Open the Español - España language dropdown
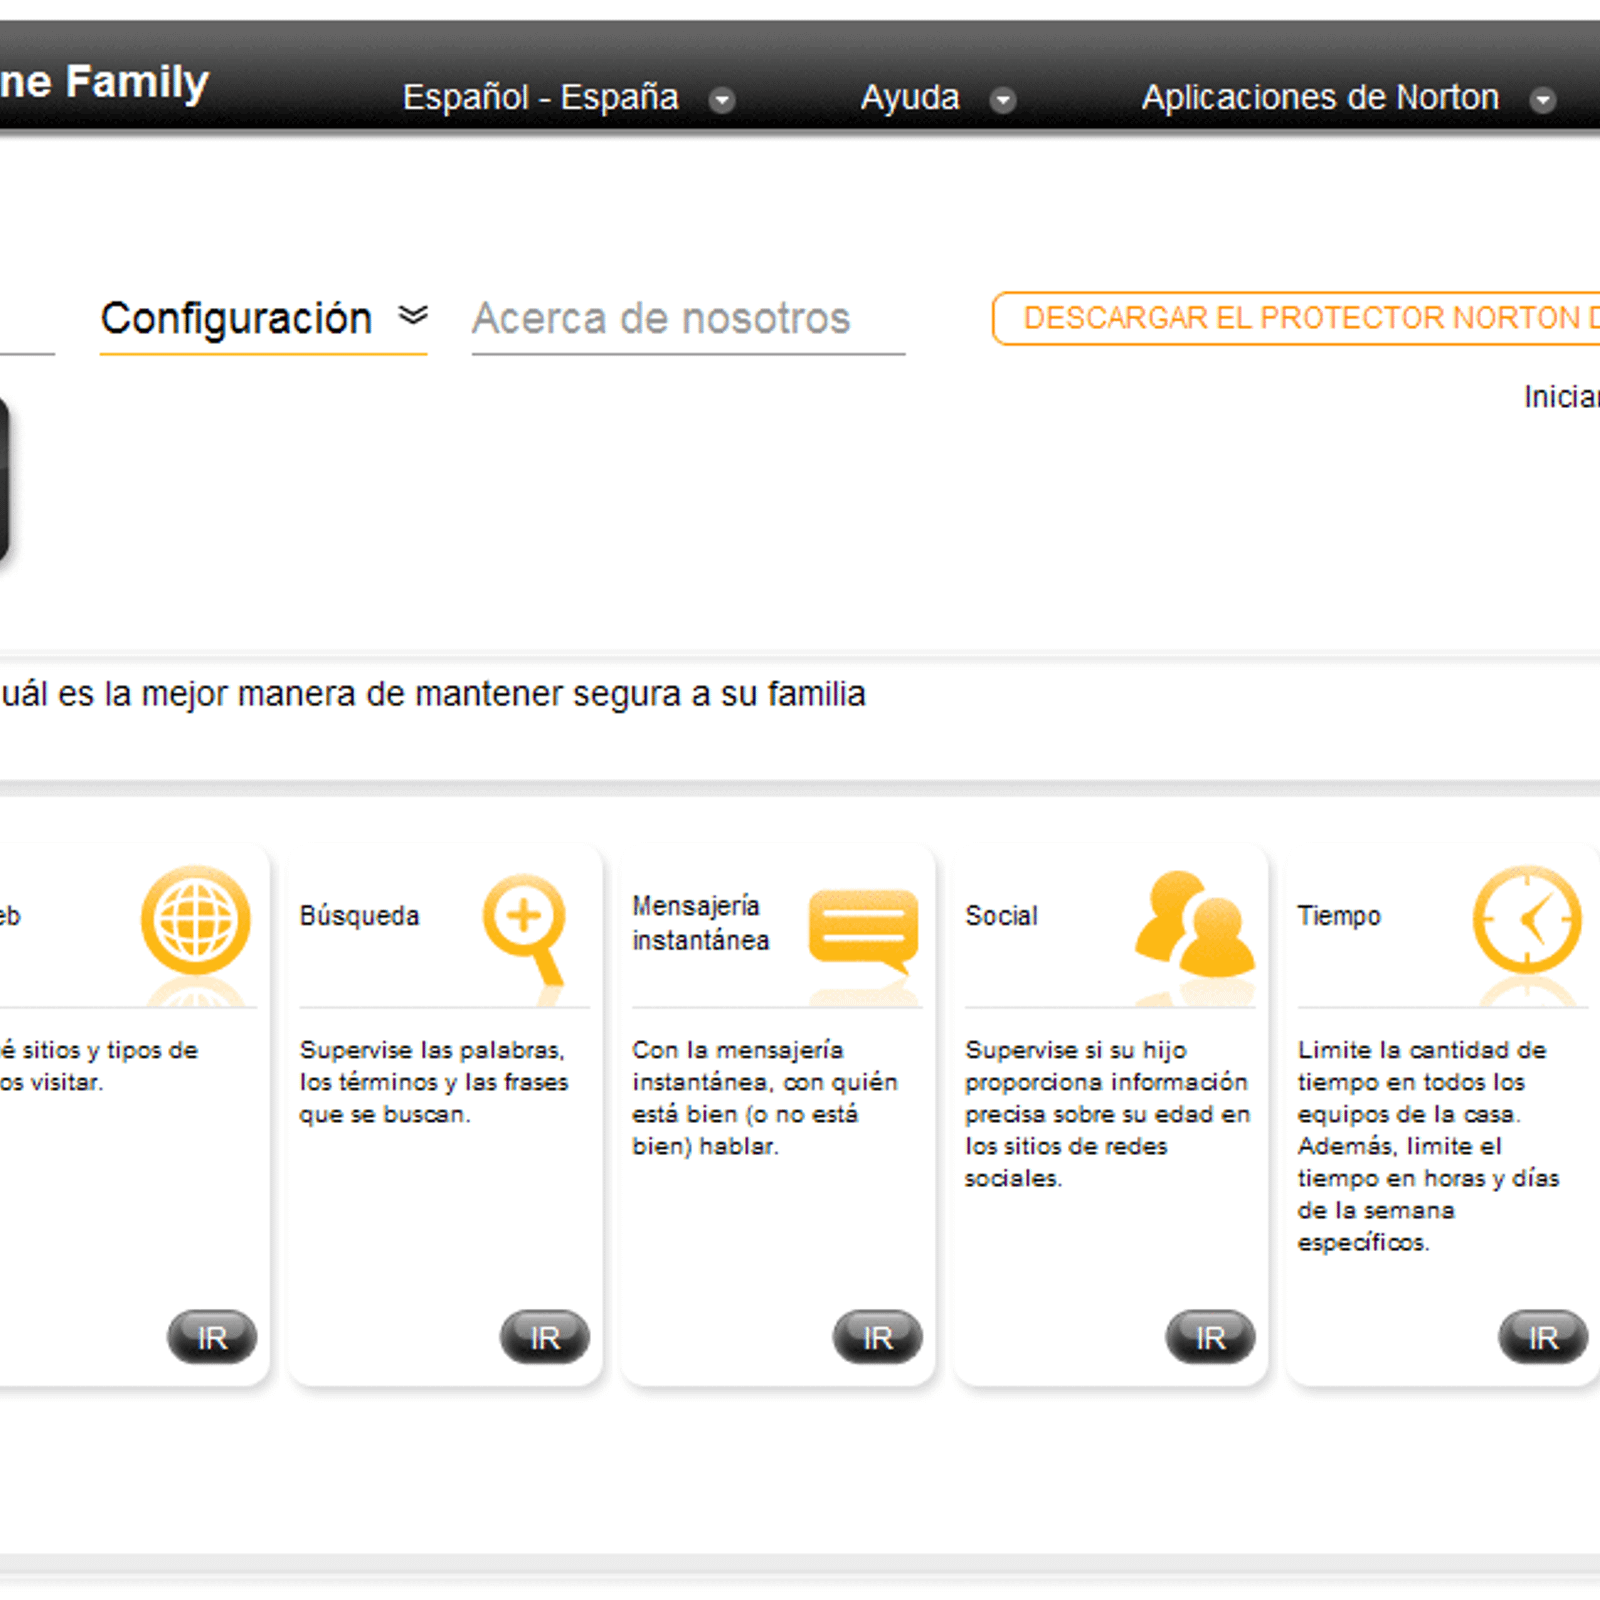This screenshot has width=1600, height=1600. (x=722, y=100)
